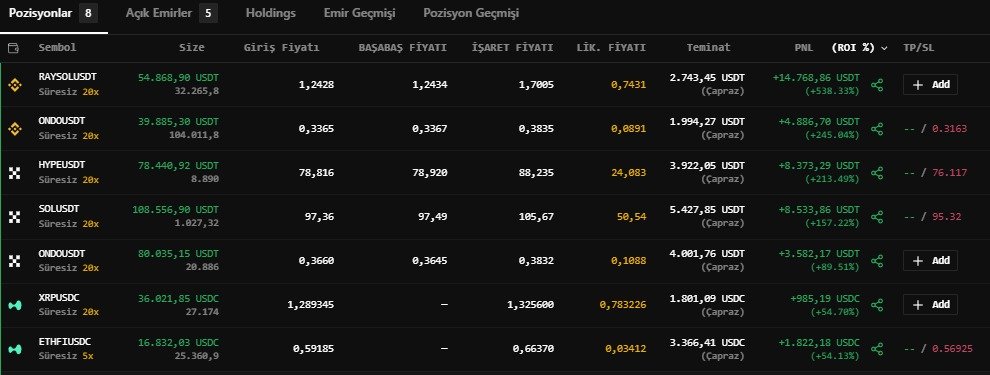This screenshot has height=375, width=990.
Task: Share the HYPEUSDT position PNL
Action: pyautogui.click(x=877, y=172)
